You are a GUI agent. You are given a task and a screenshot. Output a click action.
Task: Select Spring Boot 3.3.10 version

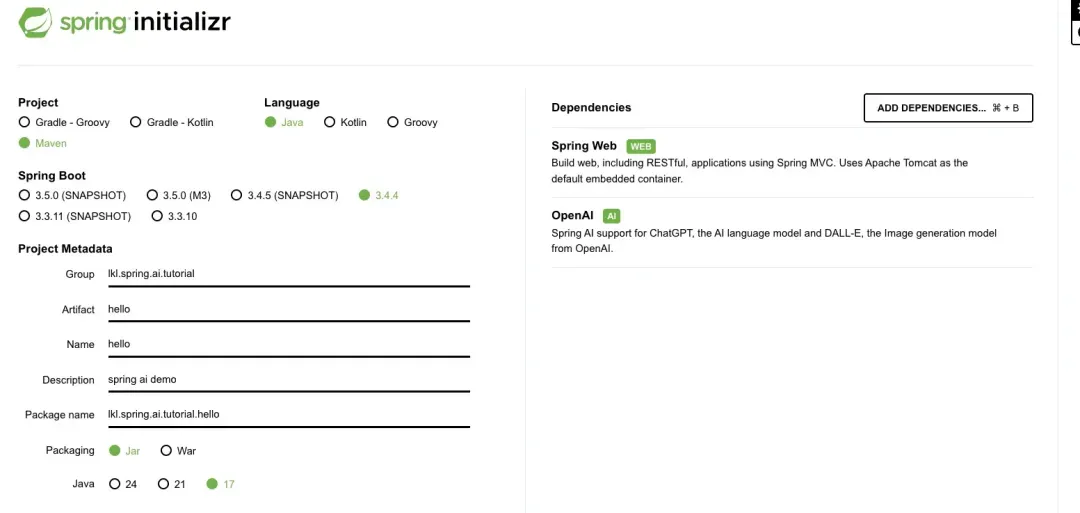click(x=174, y=216)
